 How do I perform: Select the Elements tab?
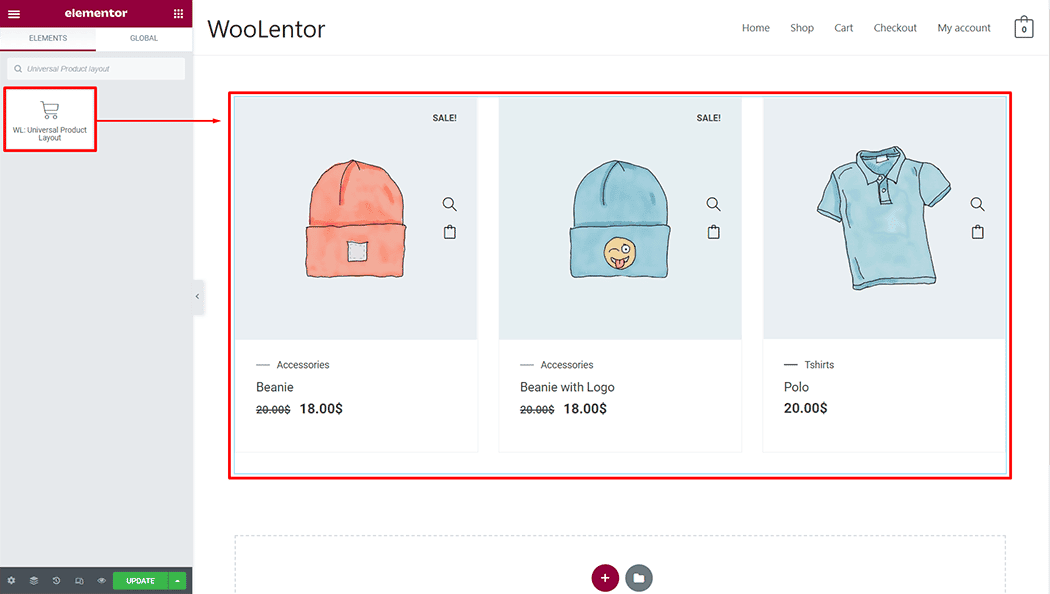pos(48,38)
